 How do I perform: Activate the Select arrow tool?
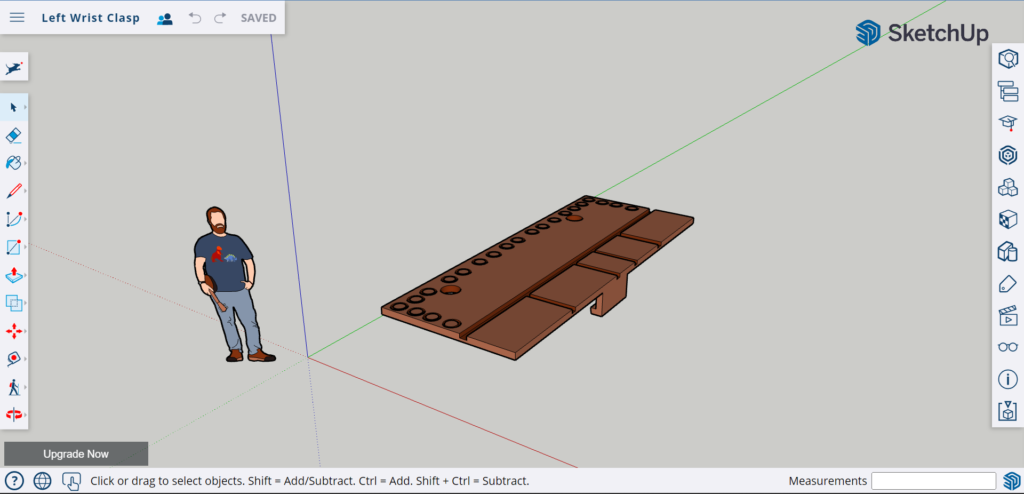click(14, 107)
